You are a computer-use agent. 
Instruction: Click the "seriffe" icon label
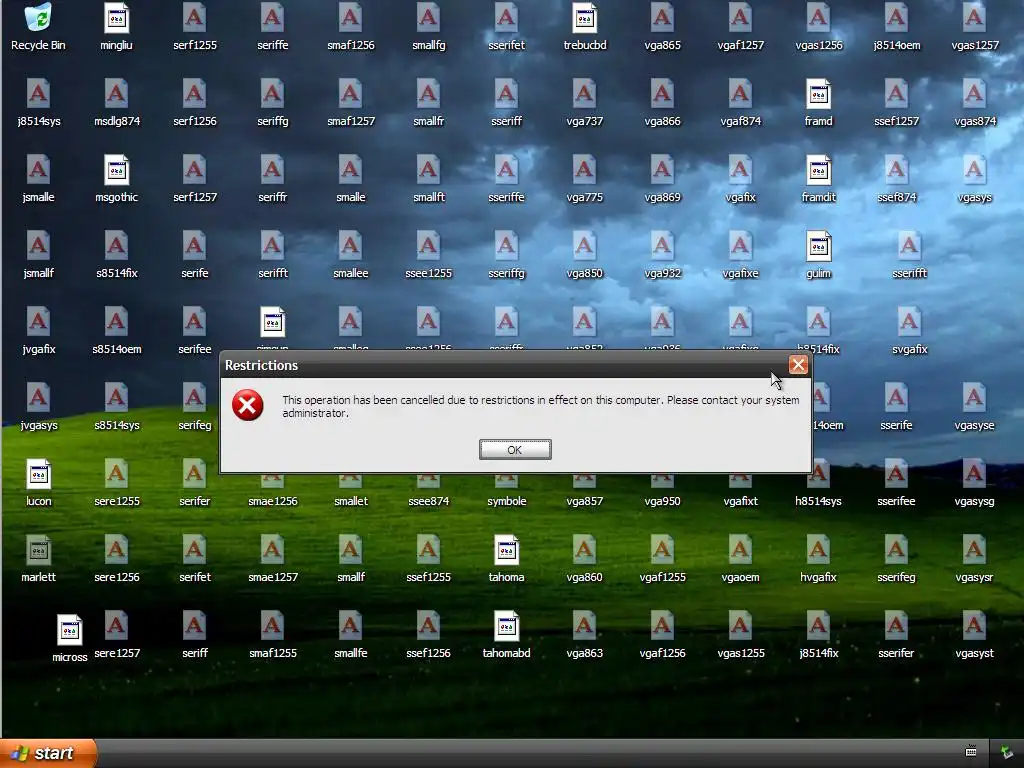[273, 45]
